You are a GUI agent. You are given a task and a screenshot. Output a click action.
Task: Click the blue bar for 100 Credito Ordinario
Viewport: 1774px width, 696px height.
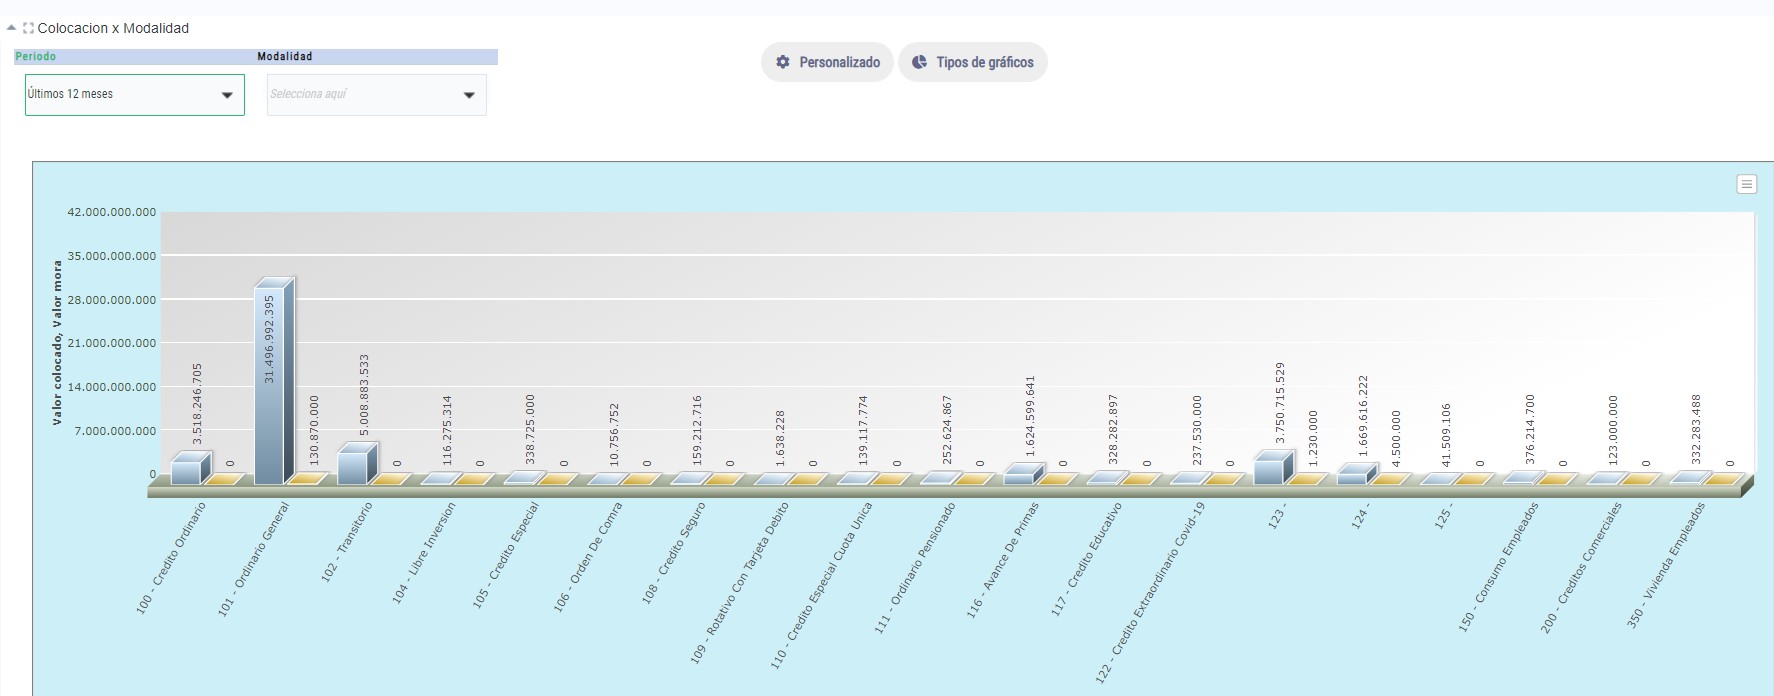pyautogui.click(x=187, y=471)
